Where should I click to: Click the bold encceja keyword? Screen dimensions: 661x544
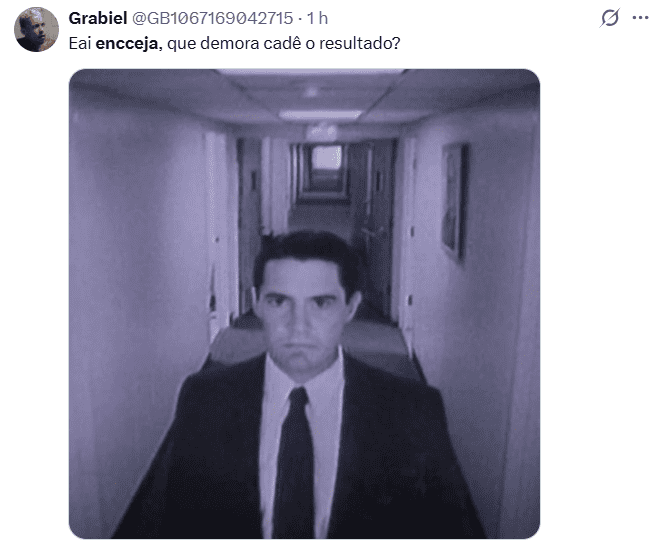pos(127,43)
